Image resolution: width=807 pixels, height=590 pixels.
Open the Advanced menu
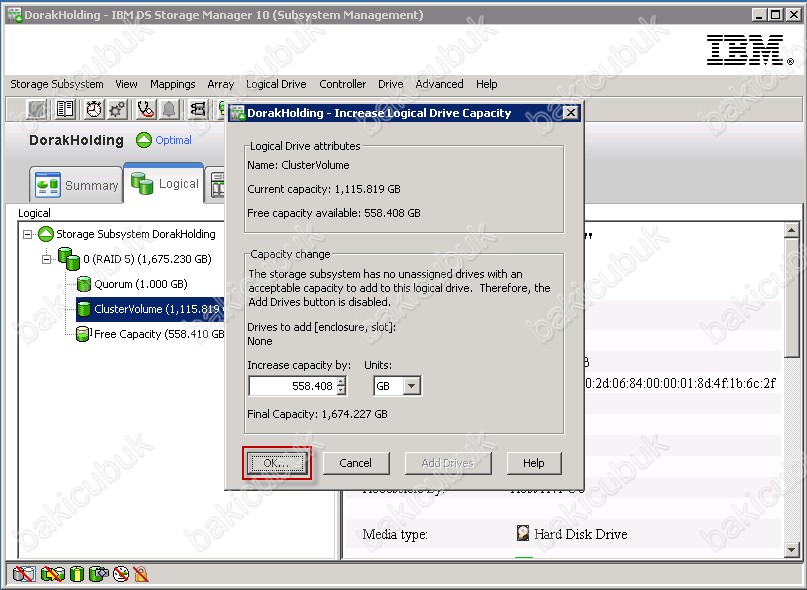point(439,84)
